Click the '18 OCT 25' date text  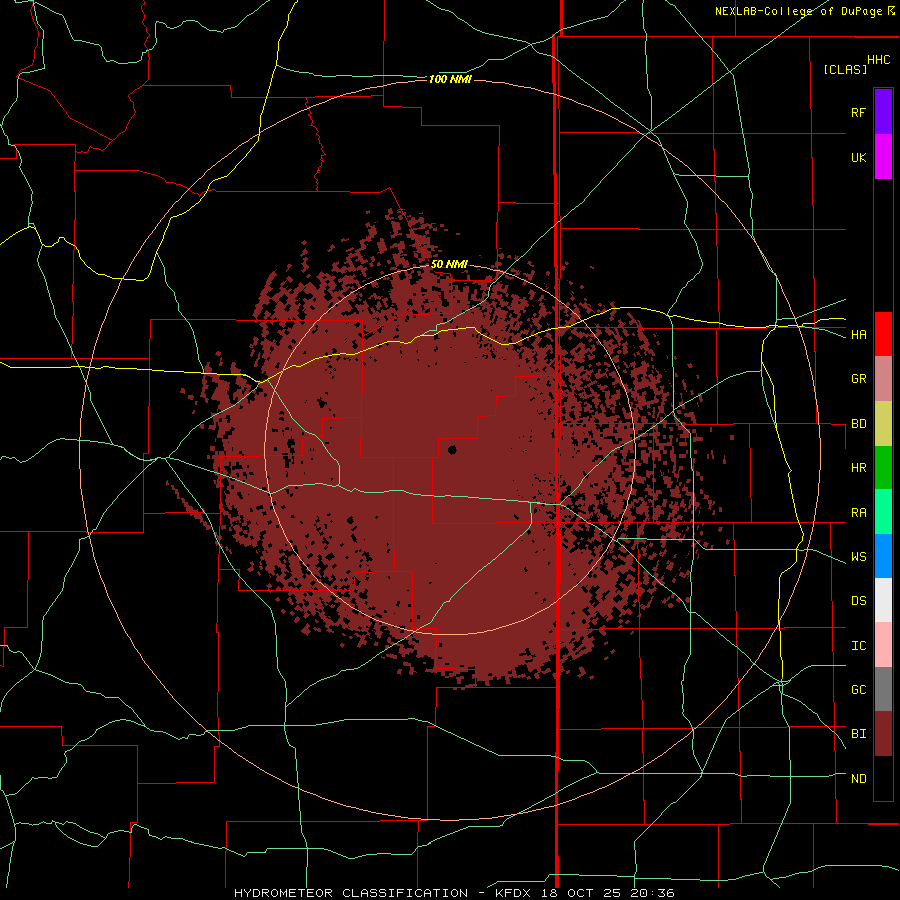[x=582, y=893]
